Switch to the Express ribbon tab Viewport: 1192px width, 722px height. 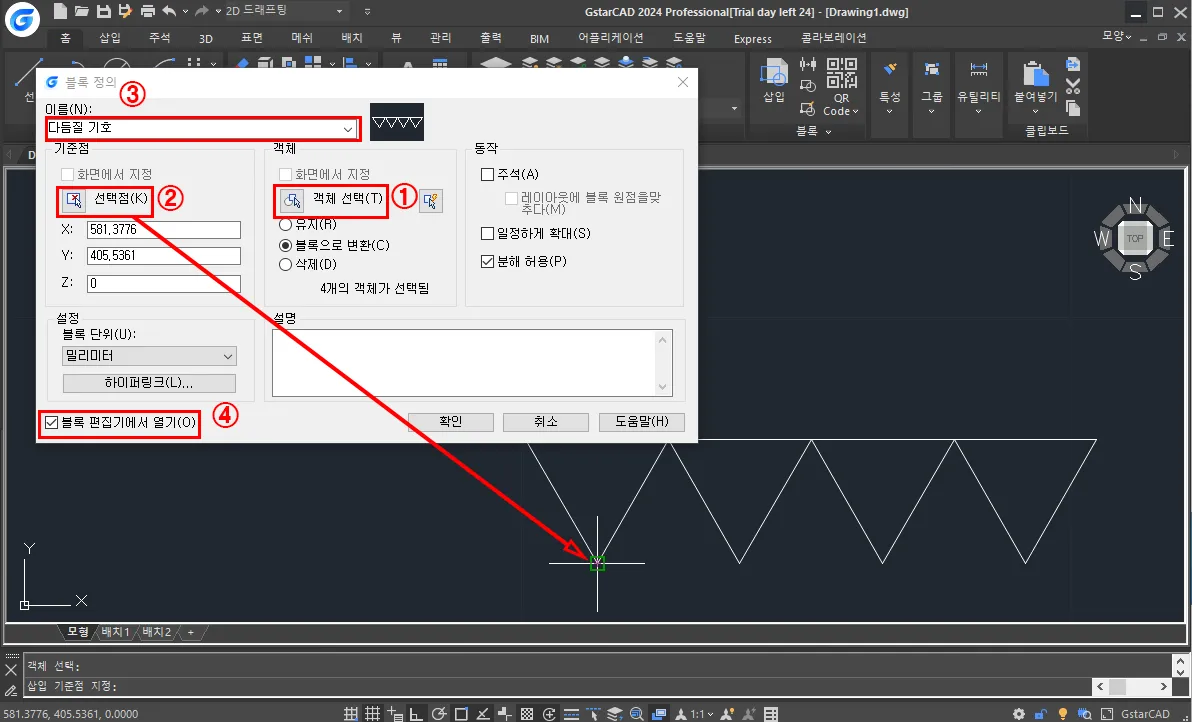753,38
